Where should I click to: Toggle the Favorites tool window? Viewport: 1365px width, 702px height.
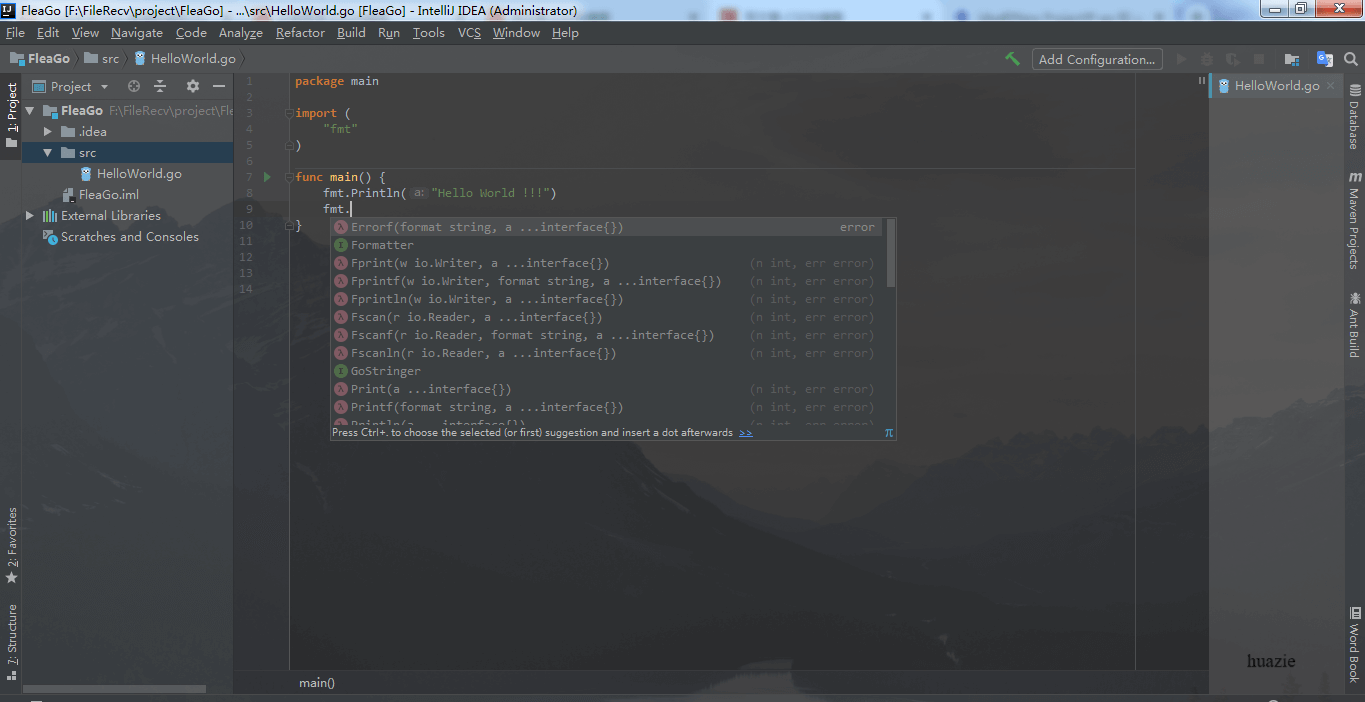pyautogui.click(x=12, y=546)
